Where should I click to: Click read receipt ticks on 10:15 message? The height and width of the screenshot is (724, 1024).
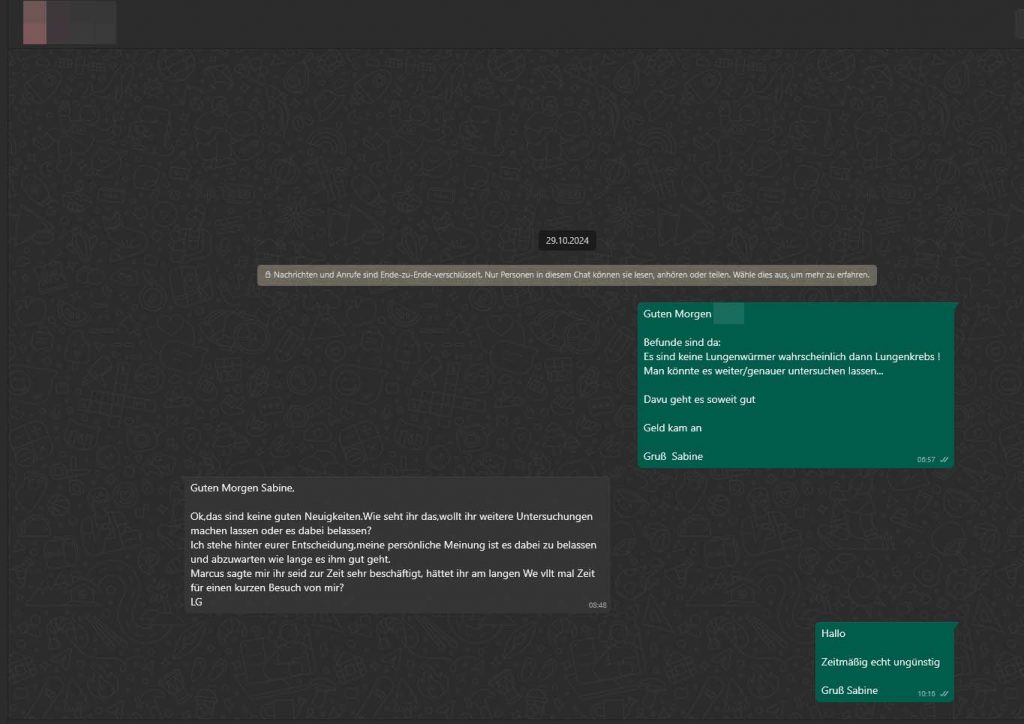(944, 693)
